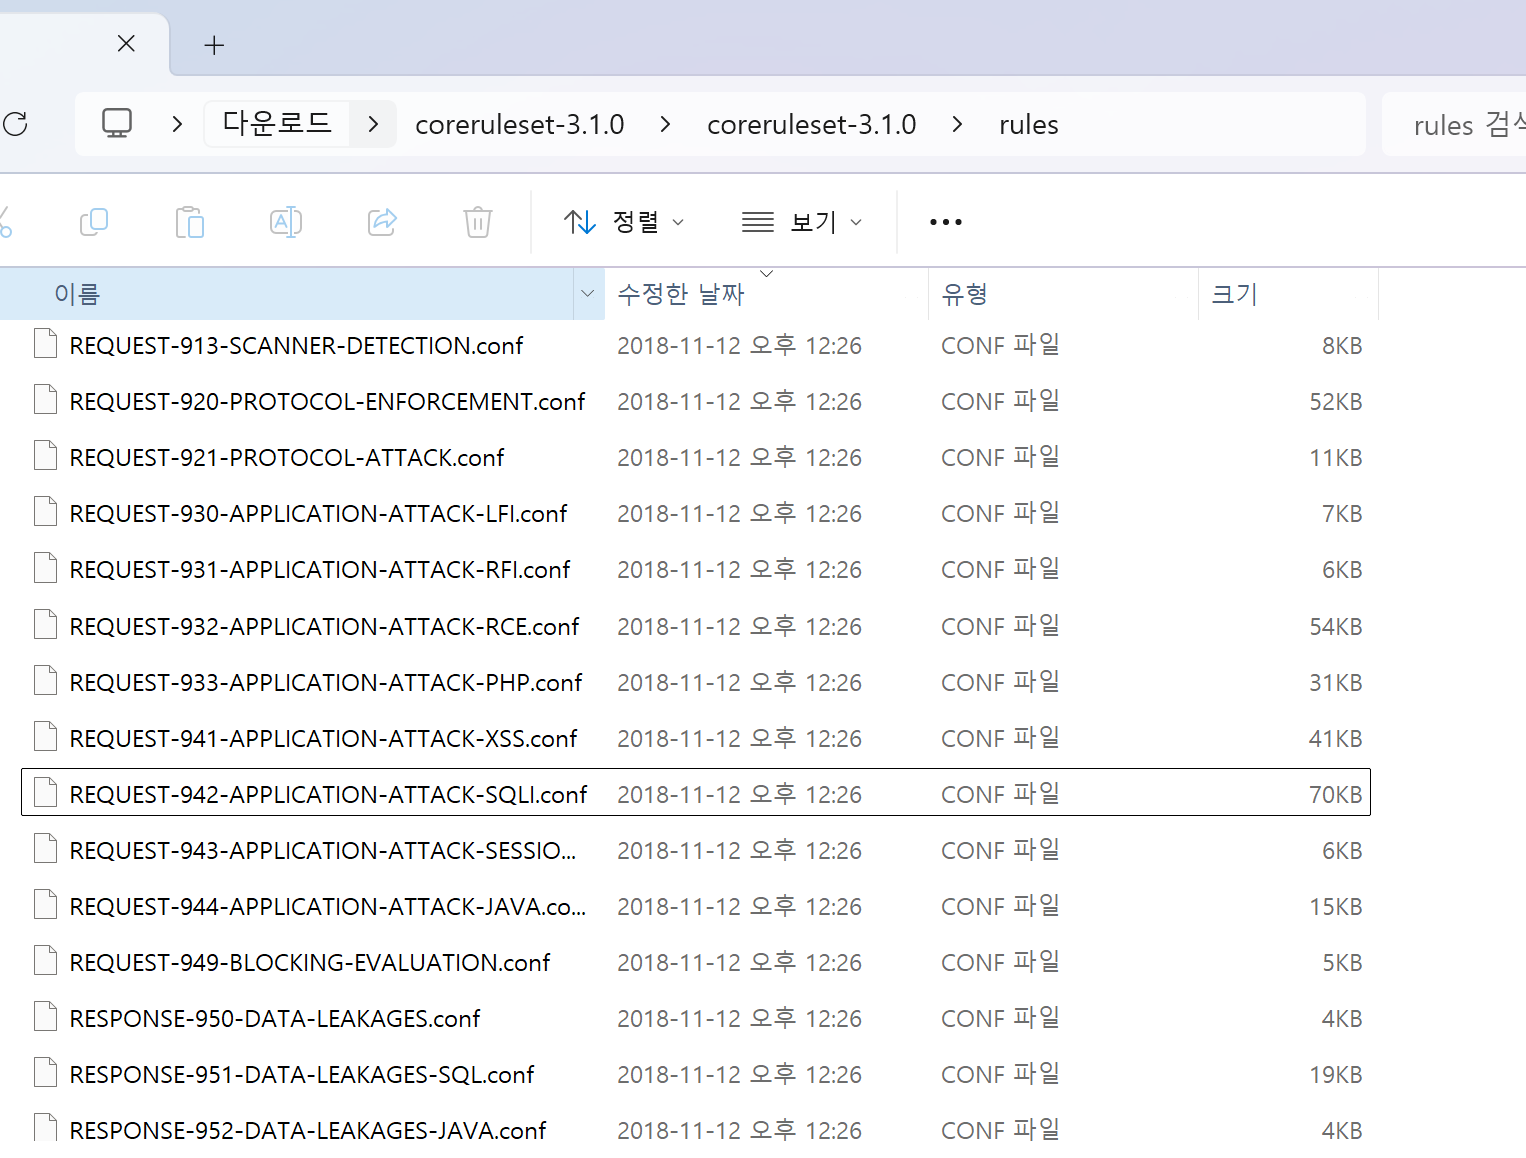
Task: Navigate to first coreruleset-3.1.0 breadcrumb
Action: click(519, 125)
